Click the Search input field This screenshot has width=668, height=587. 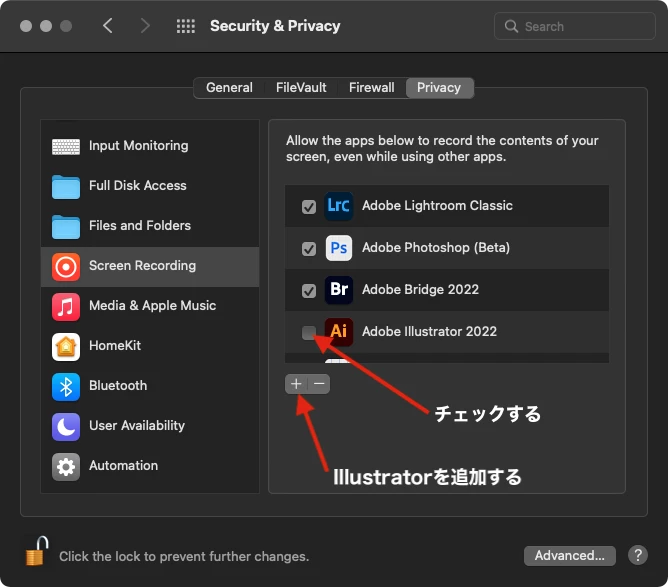point(574,26)
